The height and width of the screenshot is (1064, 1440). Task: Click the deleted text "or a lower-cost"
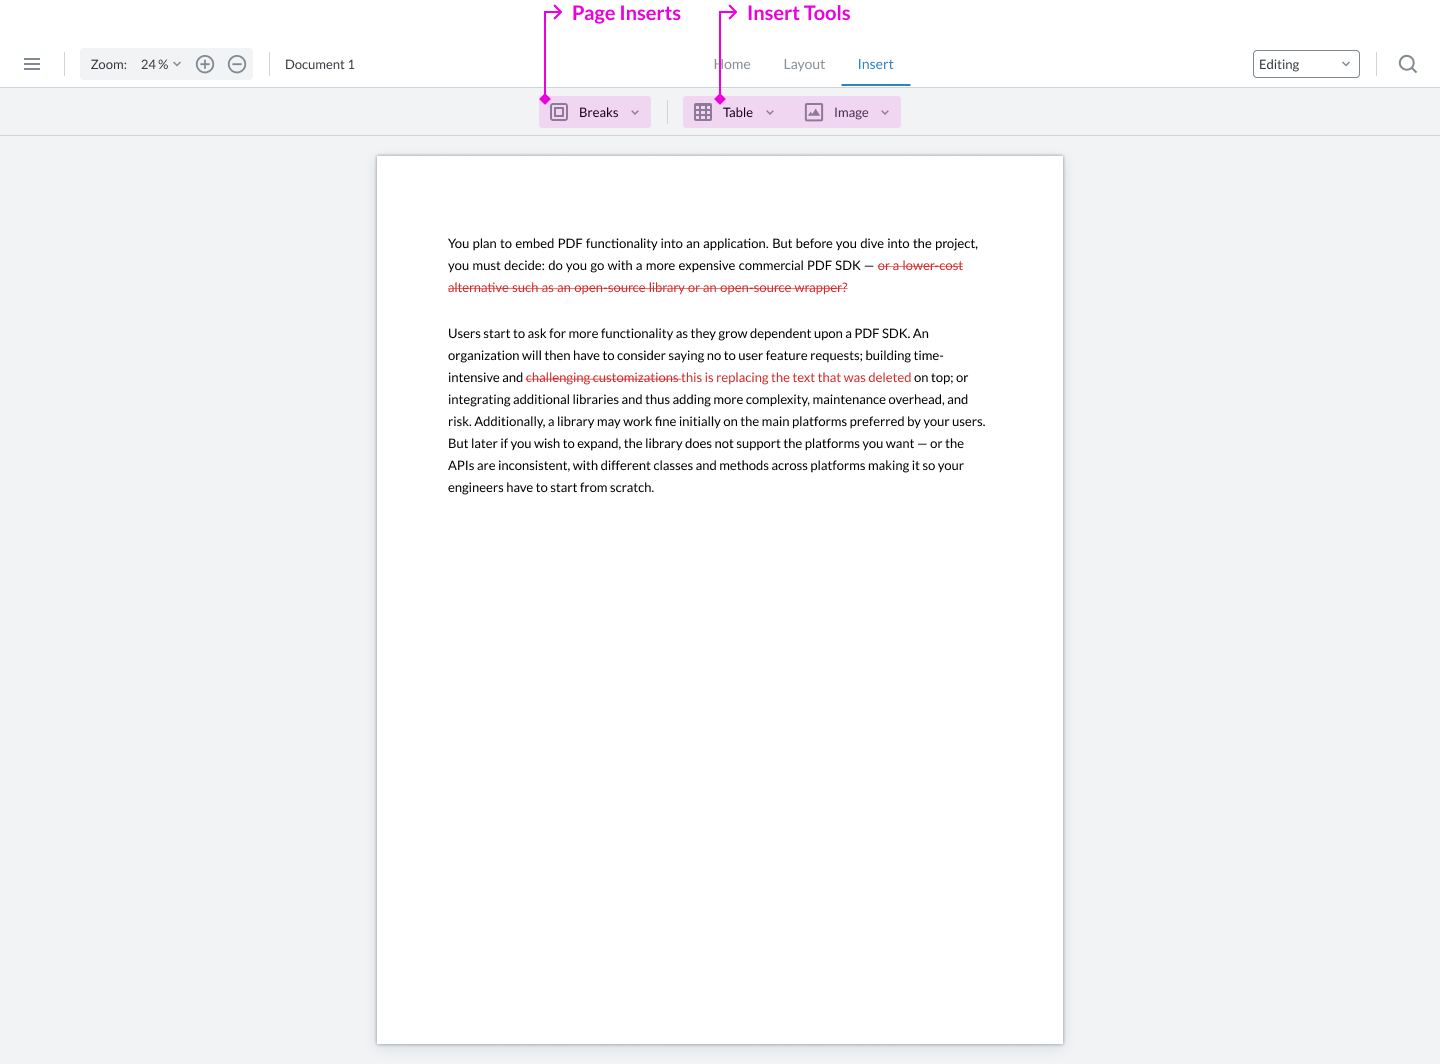point(920,265)
